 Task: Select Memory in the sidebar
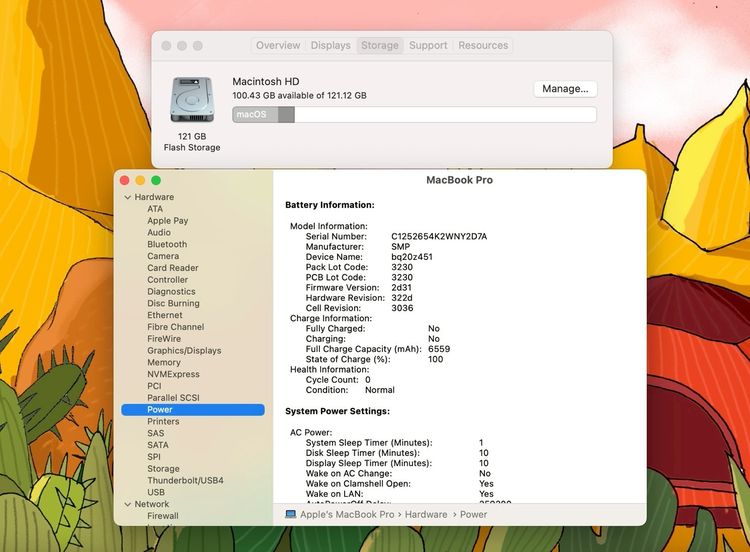164,363
